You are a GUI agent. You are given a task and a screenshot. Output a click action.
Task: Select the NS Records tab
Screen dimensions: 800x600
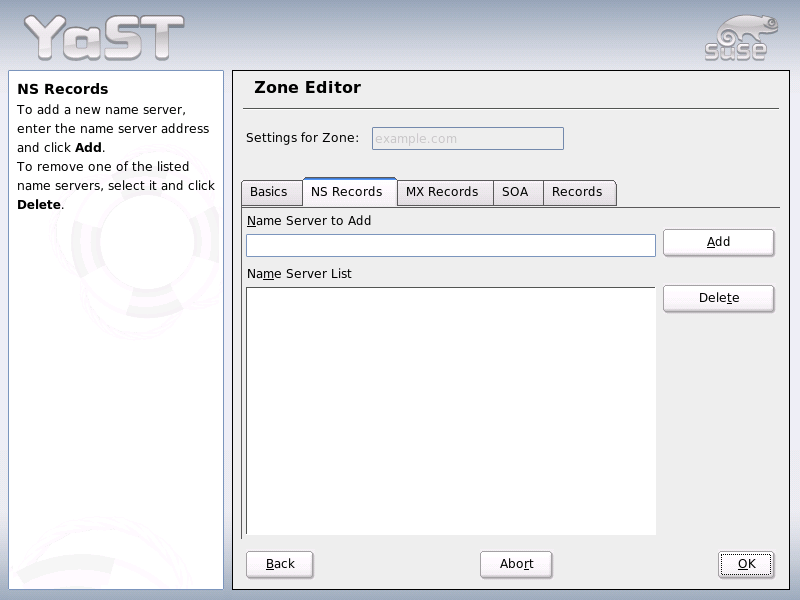pyautogui.click(x=349, y=192)
